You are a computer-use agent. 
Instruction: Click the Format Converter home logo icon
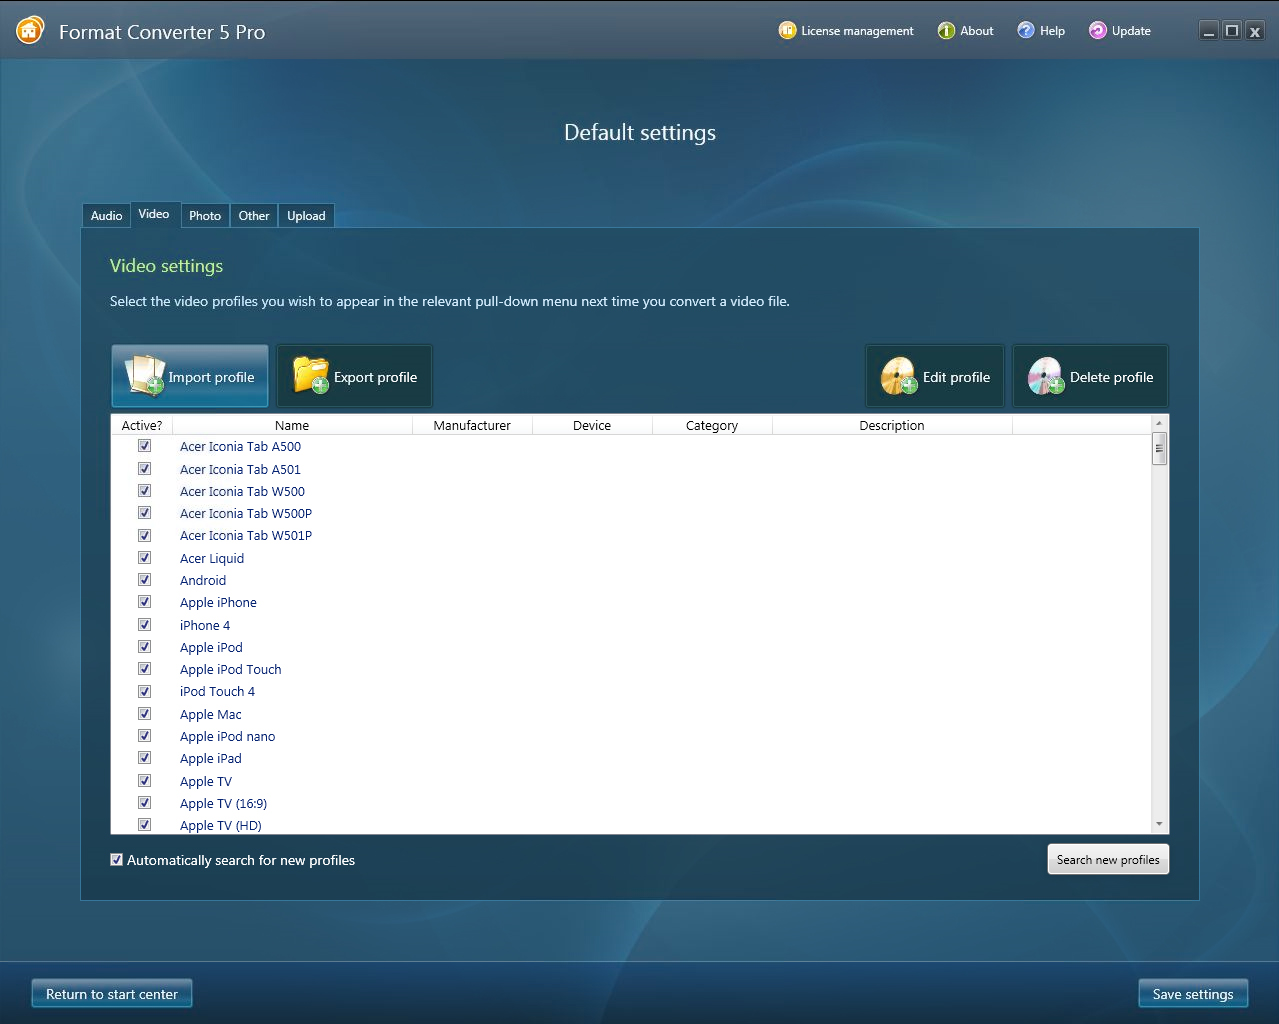(x=30, y=31)
